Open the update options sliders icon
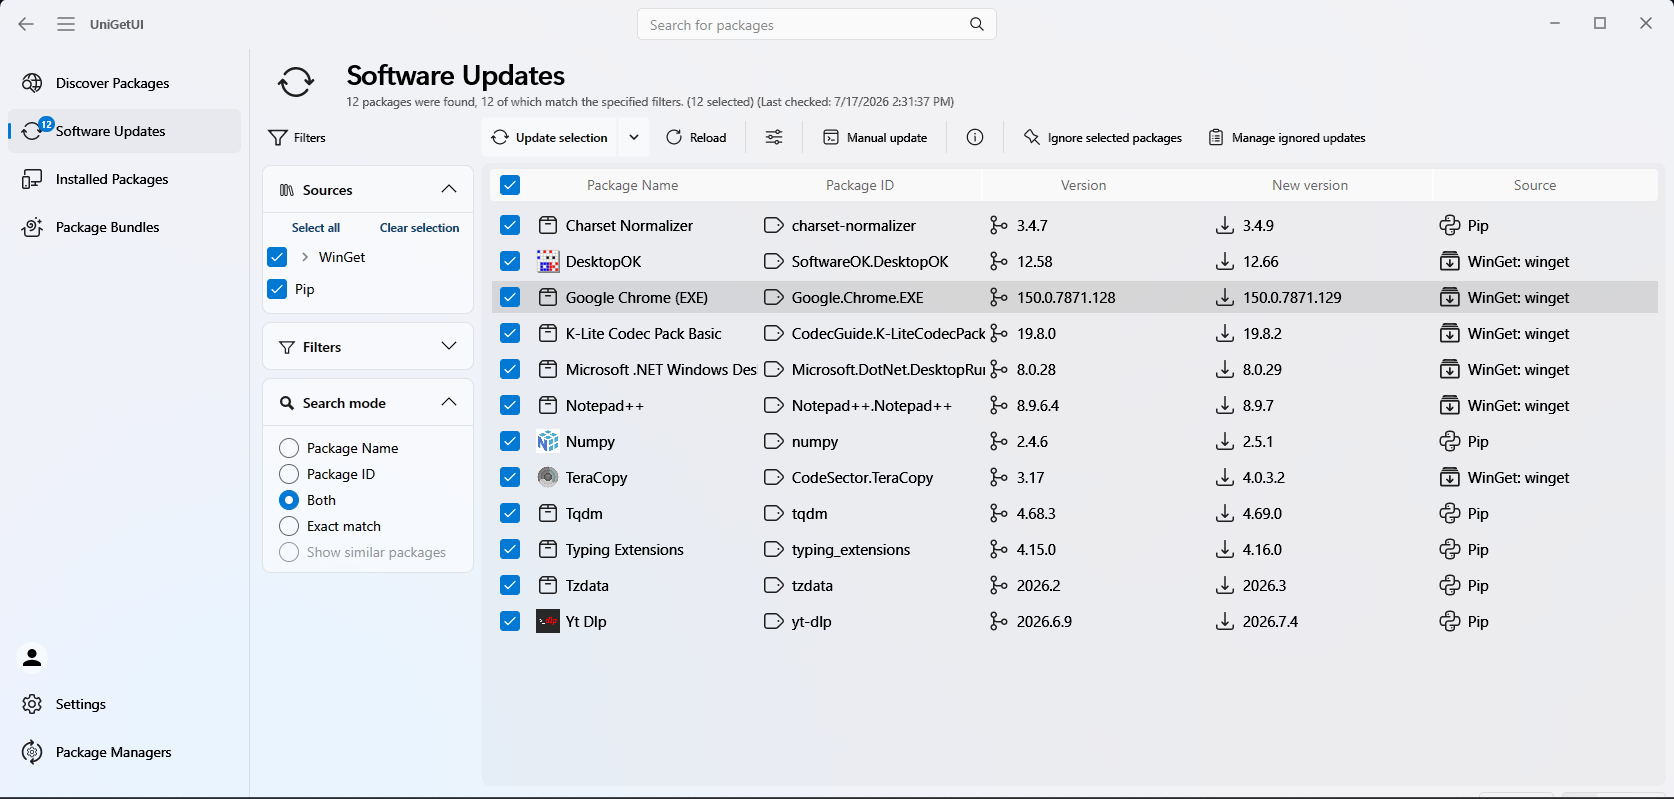 click(x=774, y=137)
